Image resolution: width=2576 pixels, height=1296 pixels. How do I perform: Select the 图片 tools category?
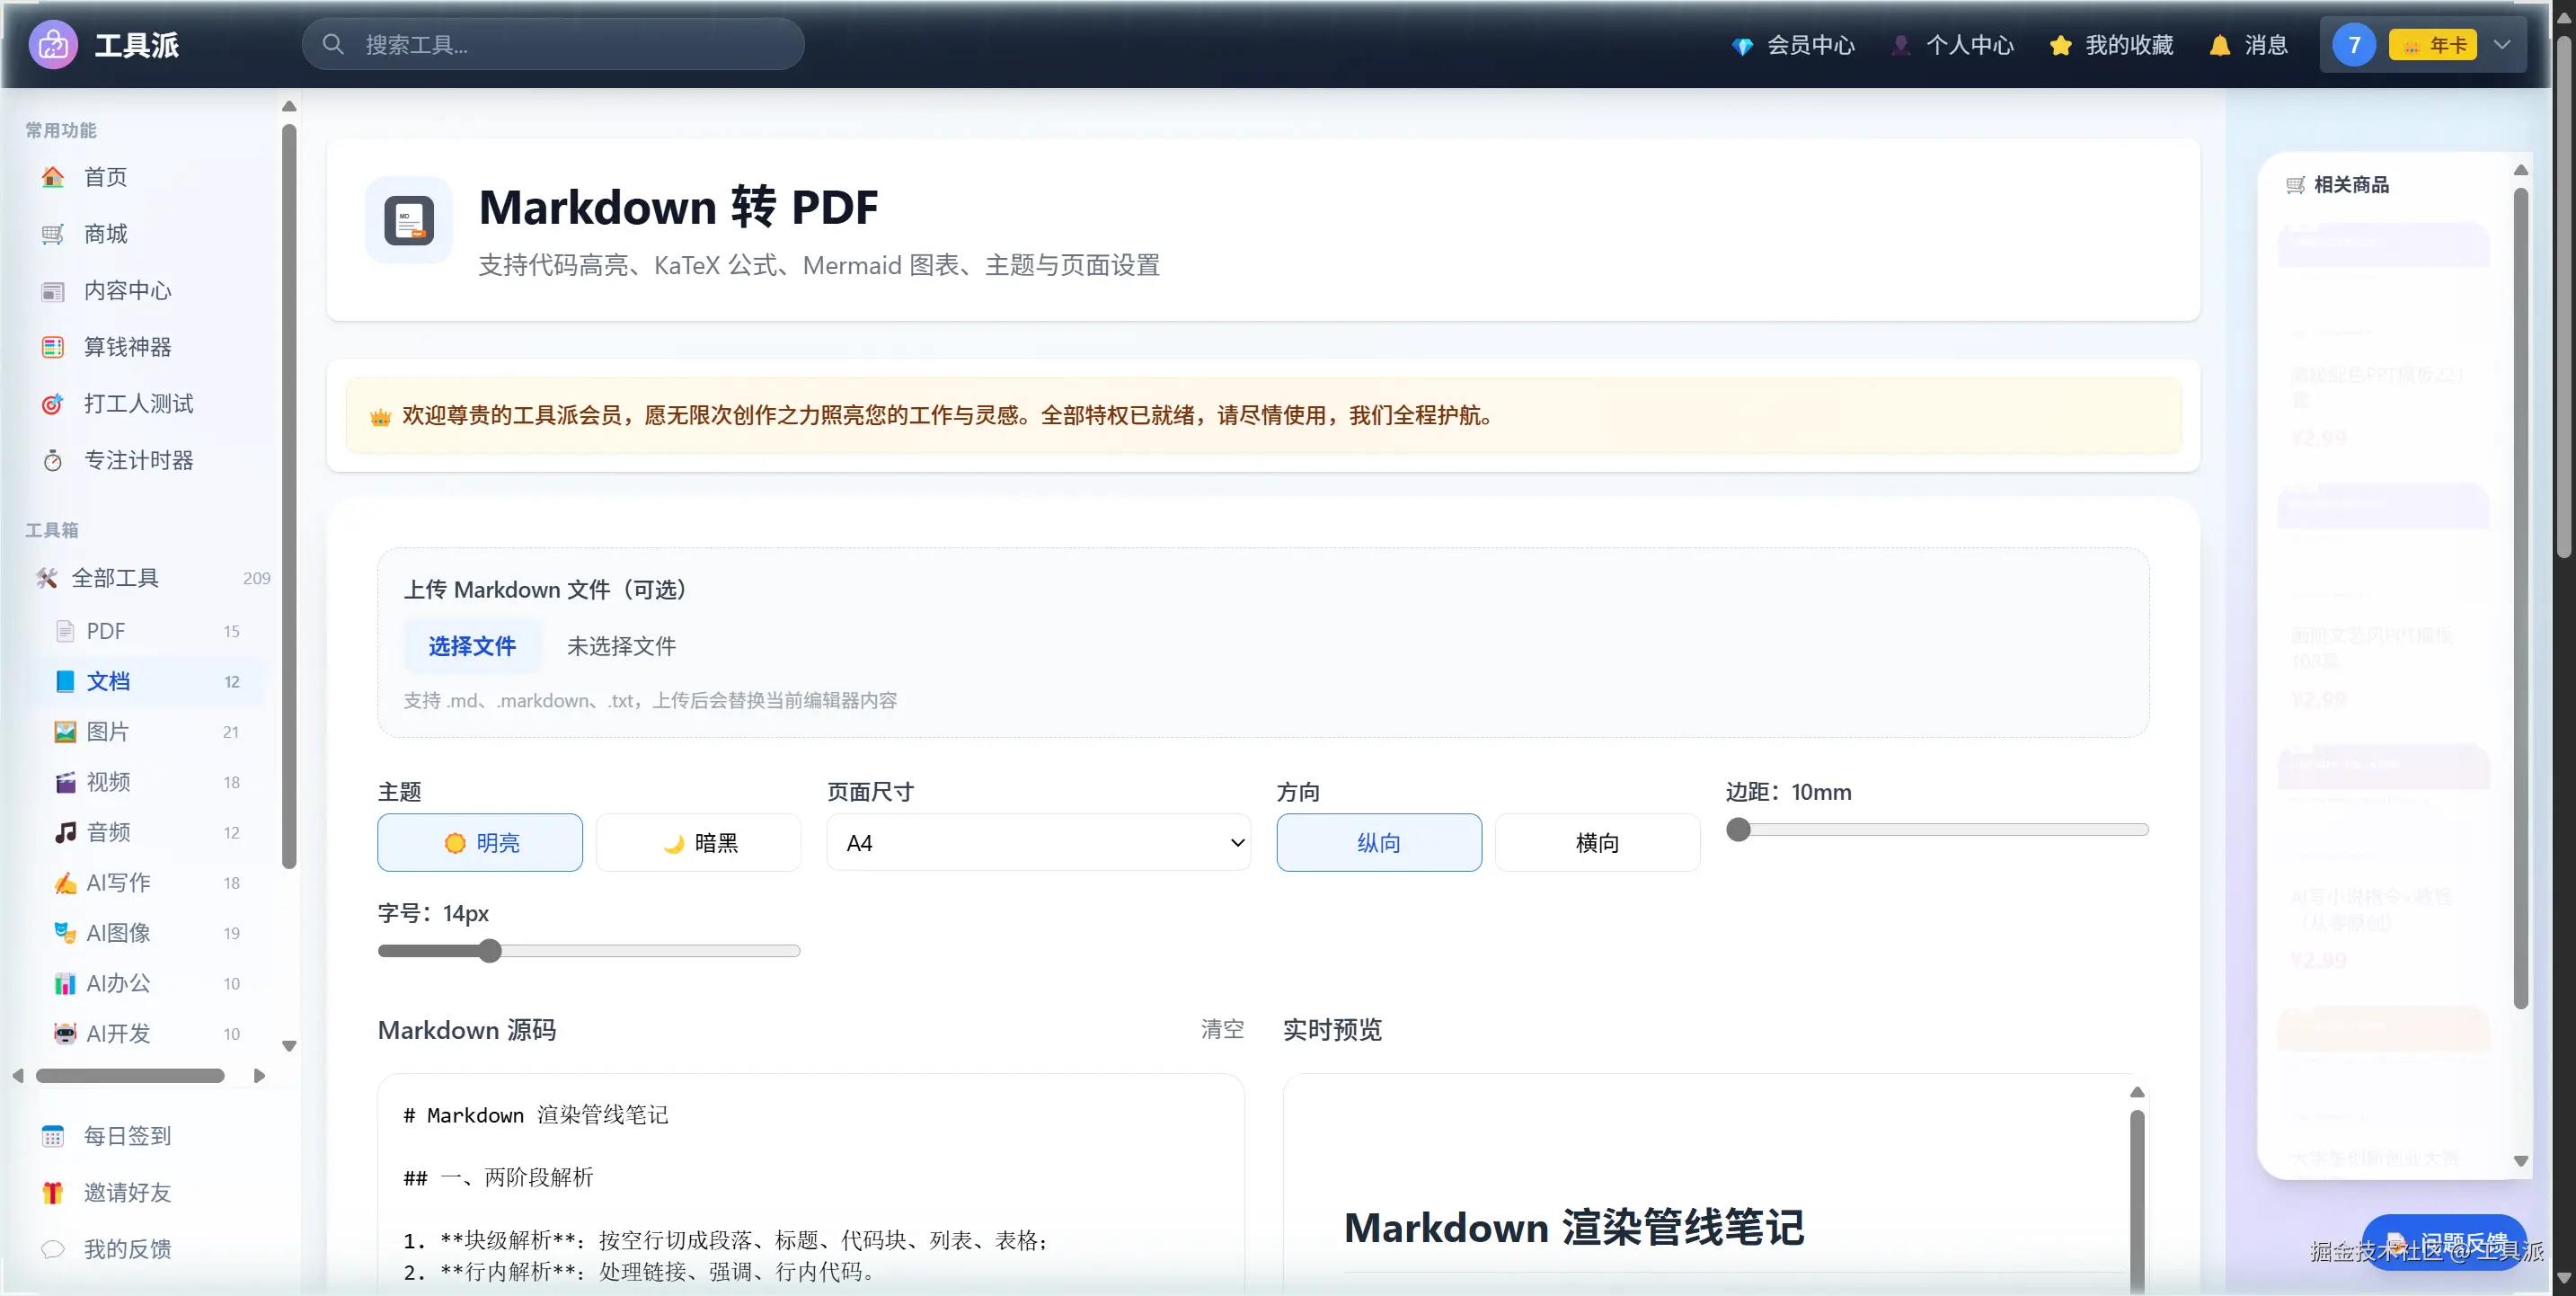click(147, 732)
